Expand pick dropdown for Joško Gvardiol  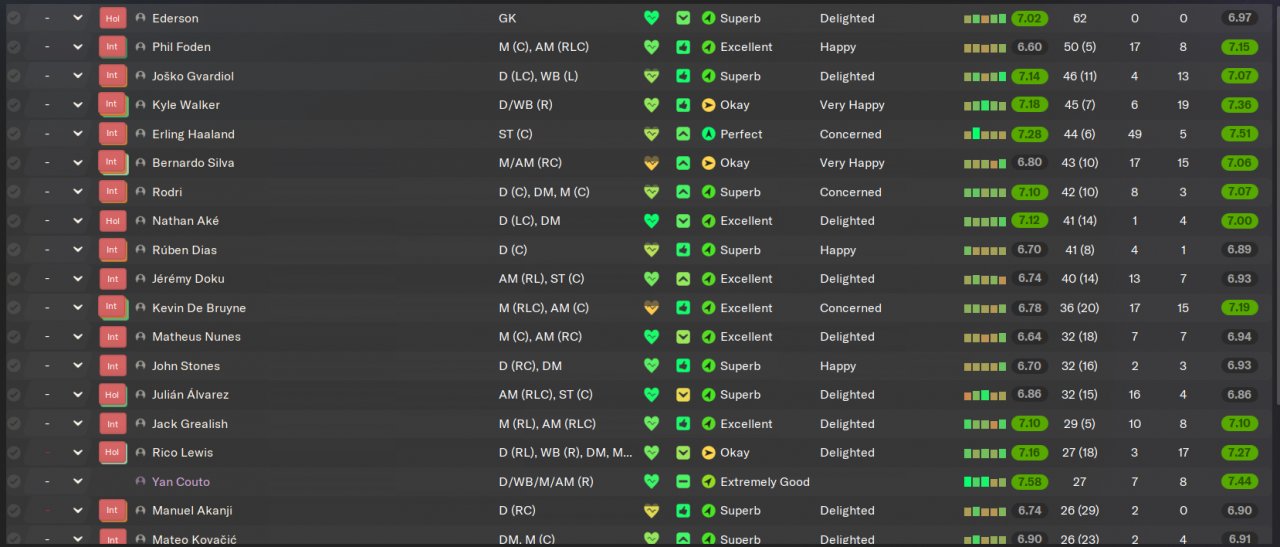78,76
